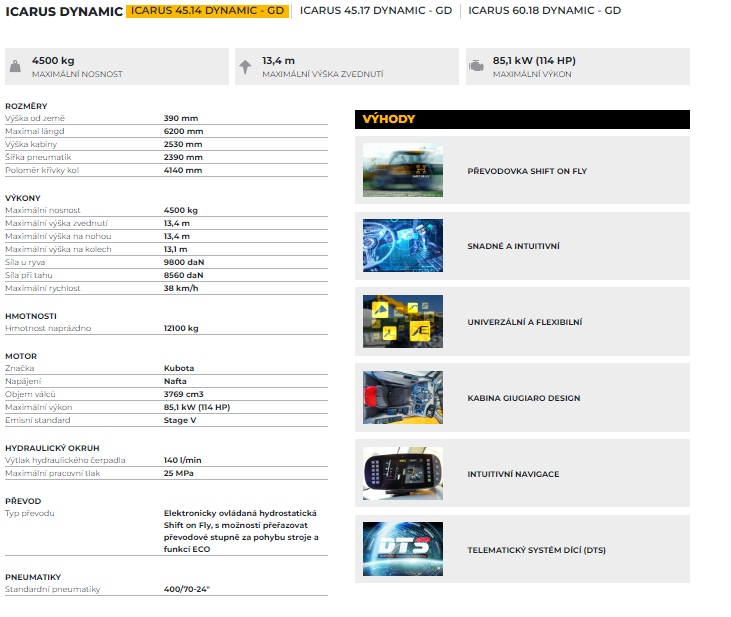Open the ICARUS 60.18 DYNAMIC - GD tab

[545, 11]
